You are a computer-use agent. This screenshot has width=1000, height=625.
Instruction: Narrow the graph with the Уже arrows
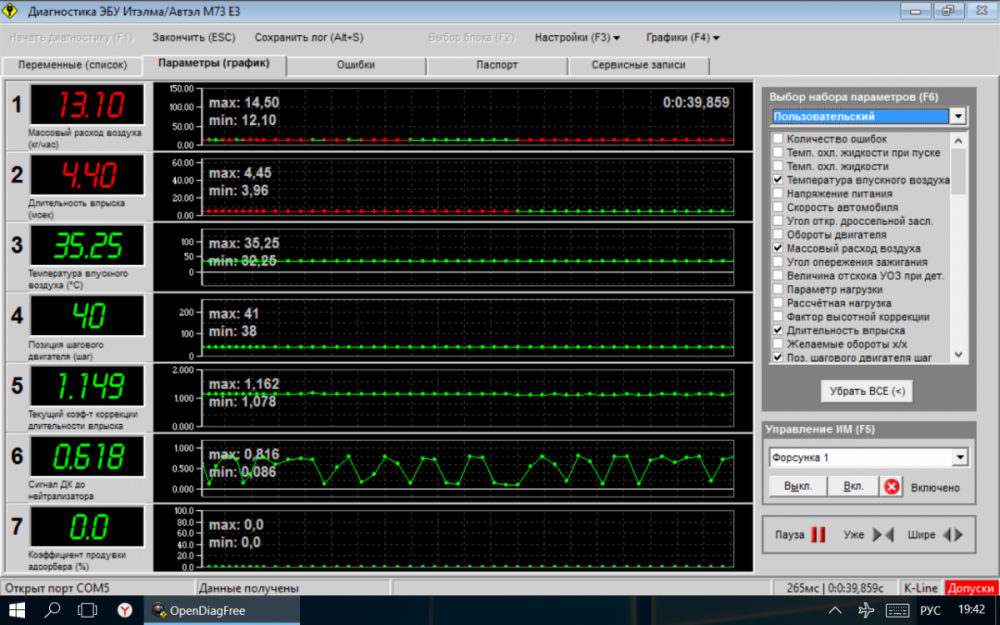tap(883, 535)
